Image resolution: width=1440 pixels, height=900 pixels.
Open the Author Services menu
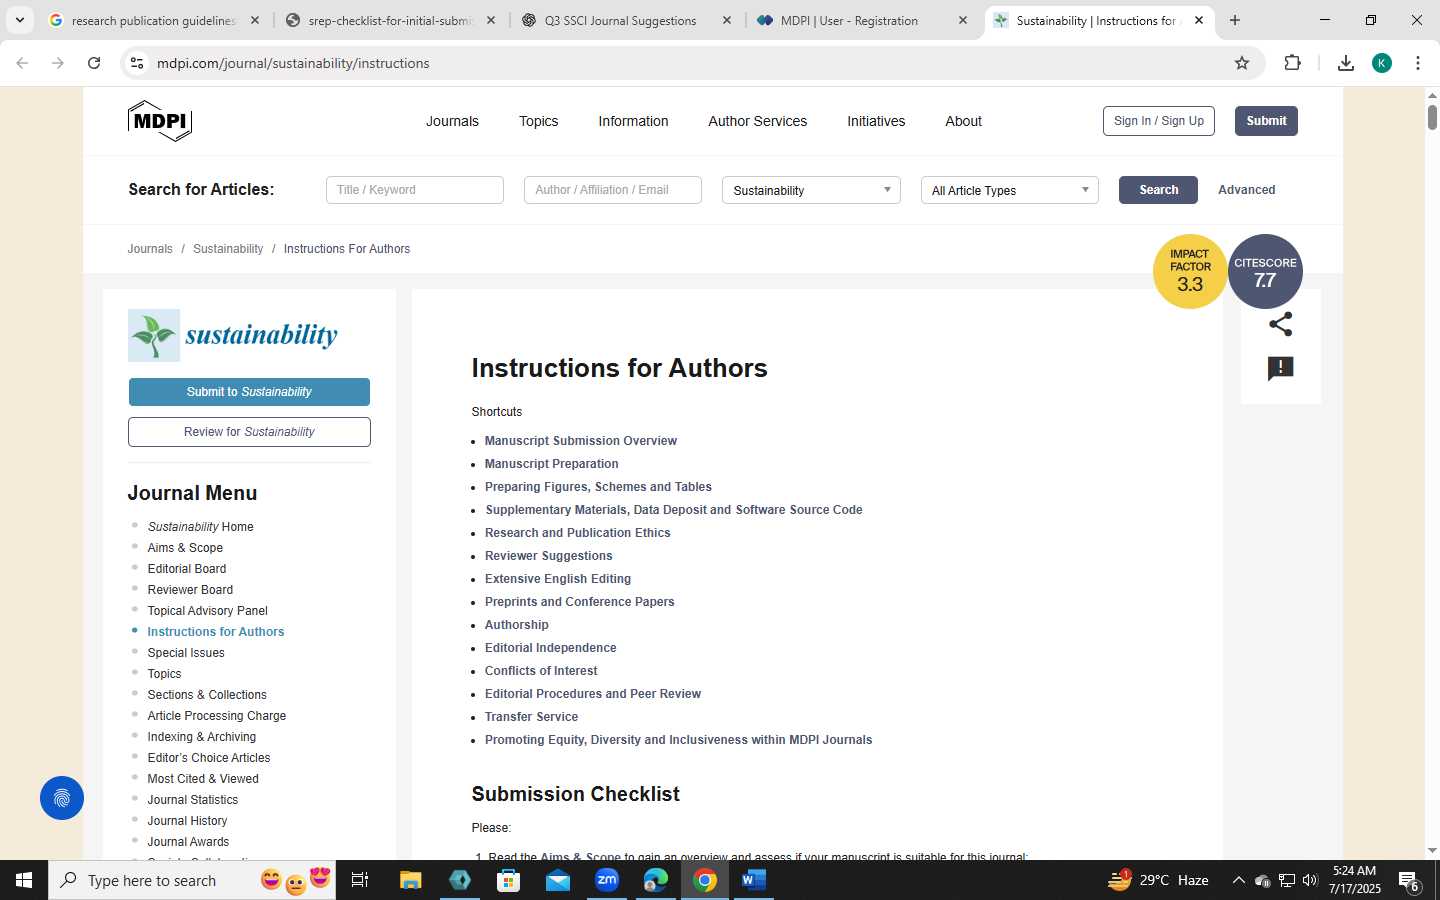point(757,121)
